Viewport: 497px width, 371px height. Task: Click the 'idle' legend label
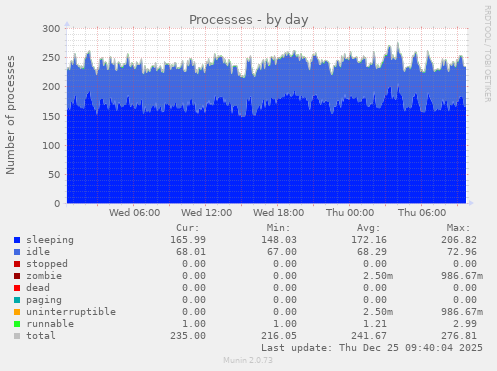click(38, 252)
